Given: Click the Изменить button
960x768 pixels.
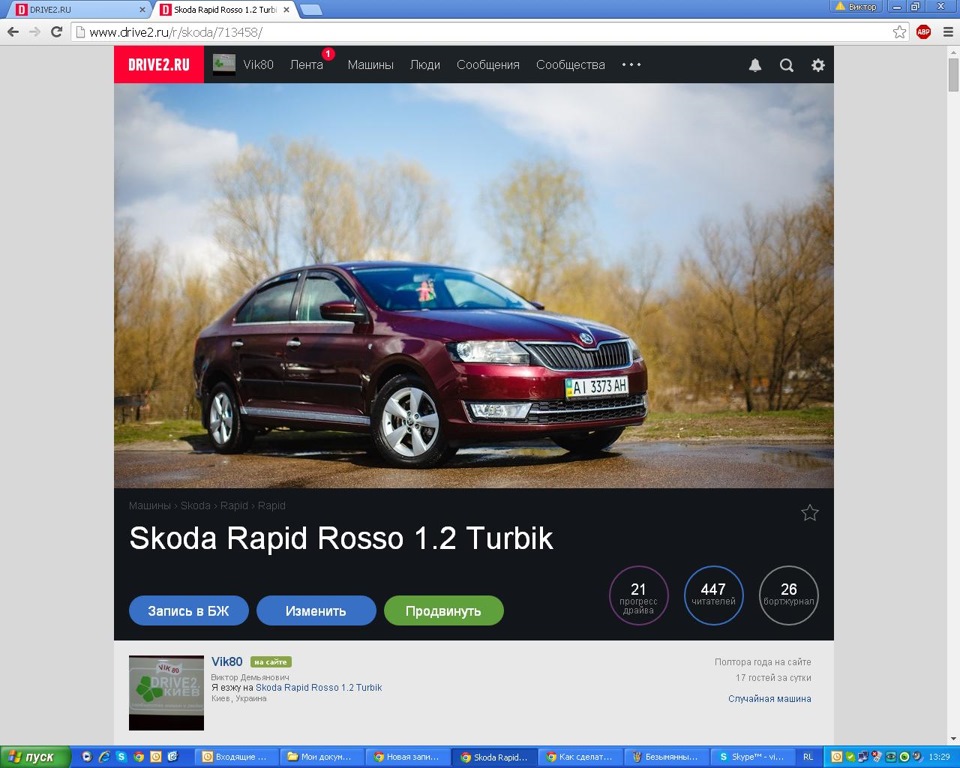Looking at the screenshot, I should click(316, 611).
